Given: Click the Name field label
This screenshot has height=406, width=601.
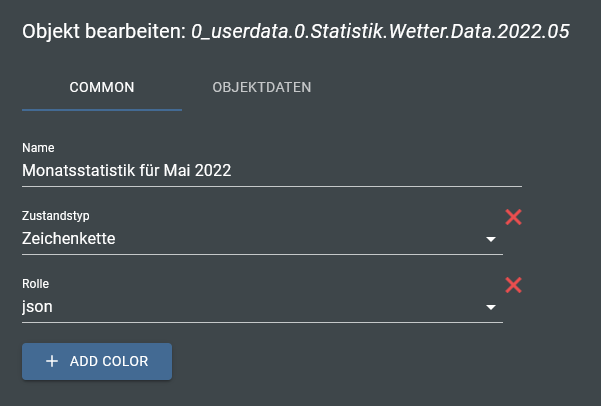Looking at the screenshot, I should coord(38,148).
